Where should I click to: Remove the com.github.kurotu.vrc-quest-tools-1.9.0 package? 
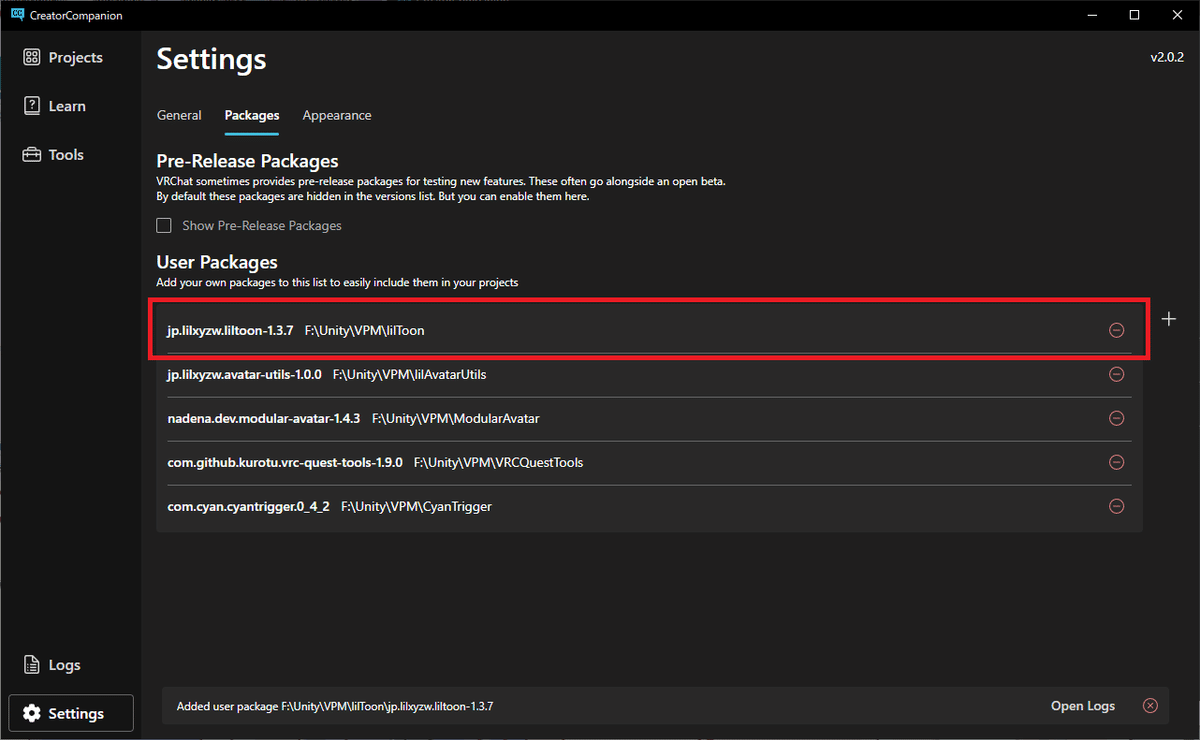(x=1116, y=462)
